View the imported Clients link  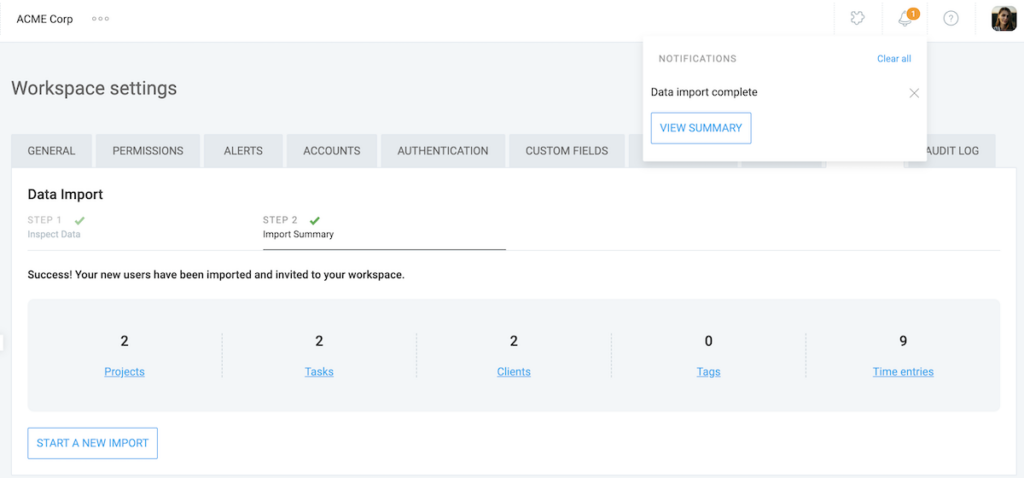[513, 372]
